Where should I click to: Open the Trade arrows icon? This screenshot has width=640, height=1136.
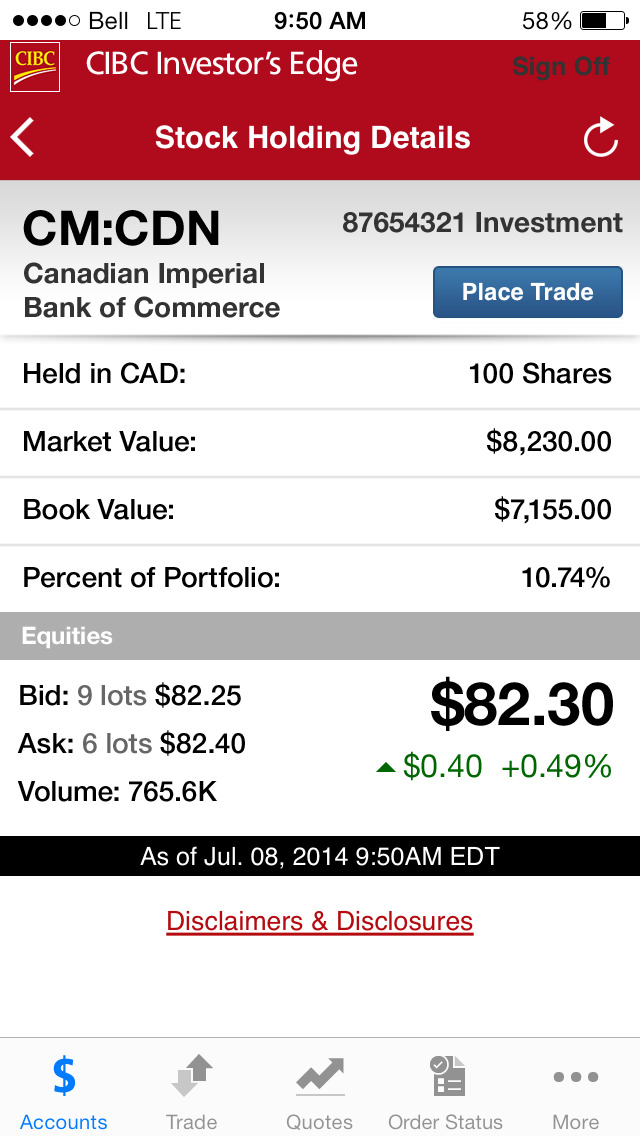(191, 1077)
